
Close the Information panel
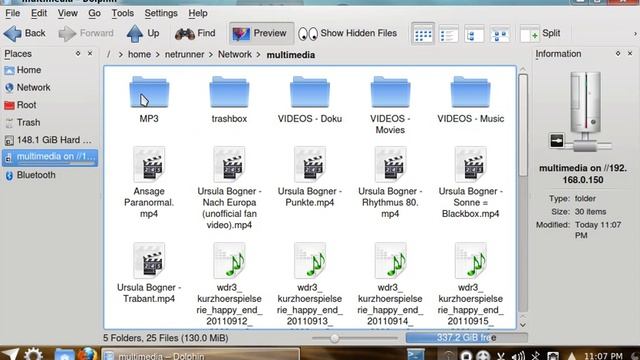pyautogui.click(x=630, y=53)
